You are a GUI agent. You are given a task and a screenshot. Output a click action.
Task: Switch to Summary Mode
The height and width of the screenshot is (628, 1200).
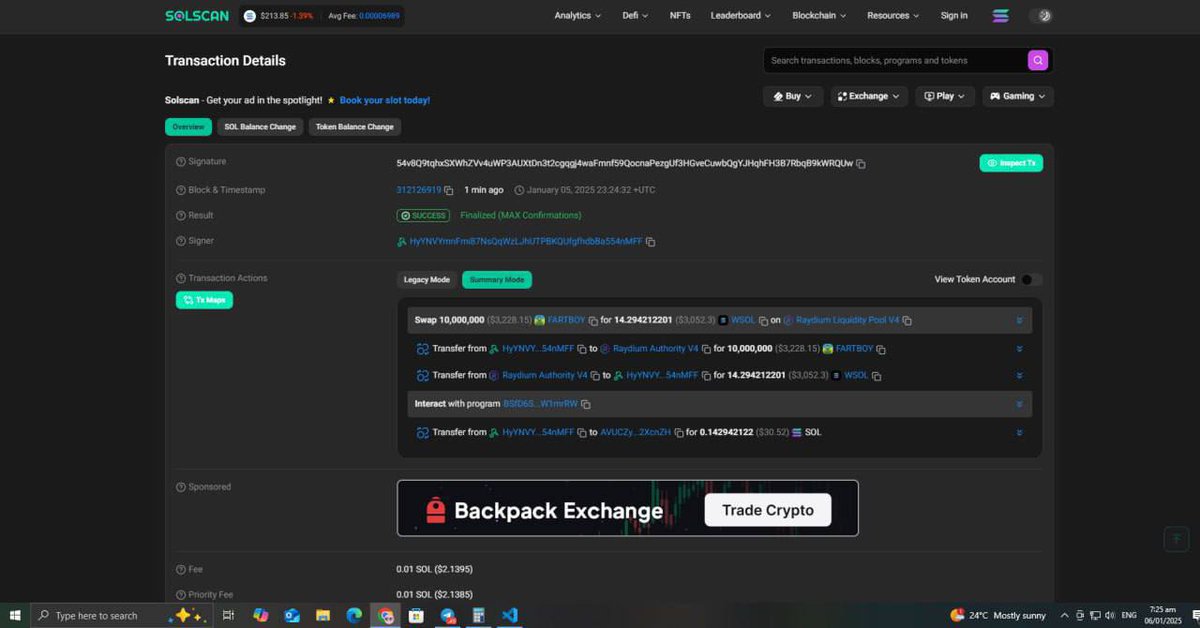497,280
